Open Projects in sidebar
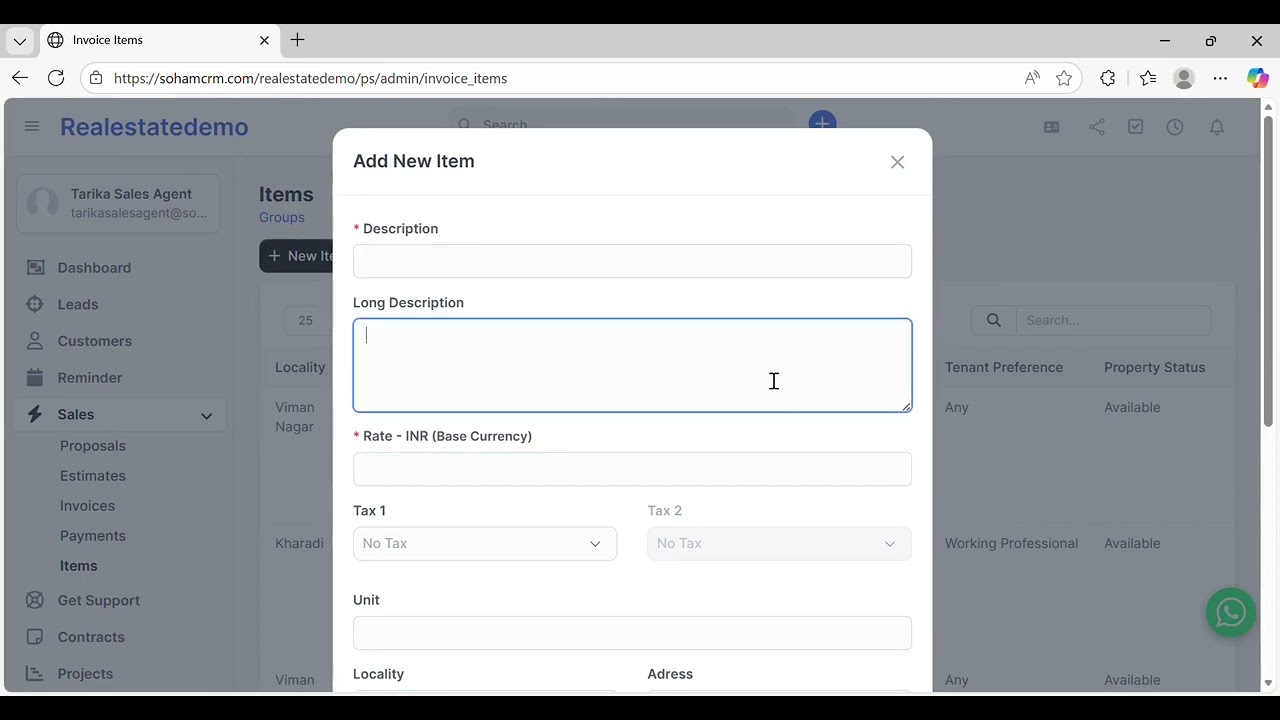Viewport: 1280px width, 720px height. pos(85,673)
